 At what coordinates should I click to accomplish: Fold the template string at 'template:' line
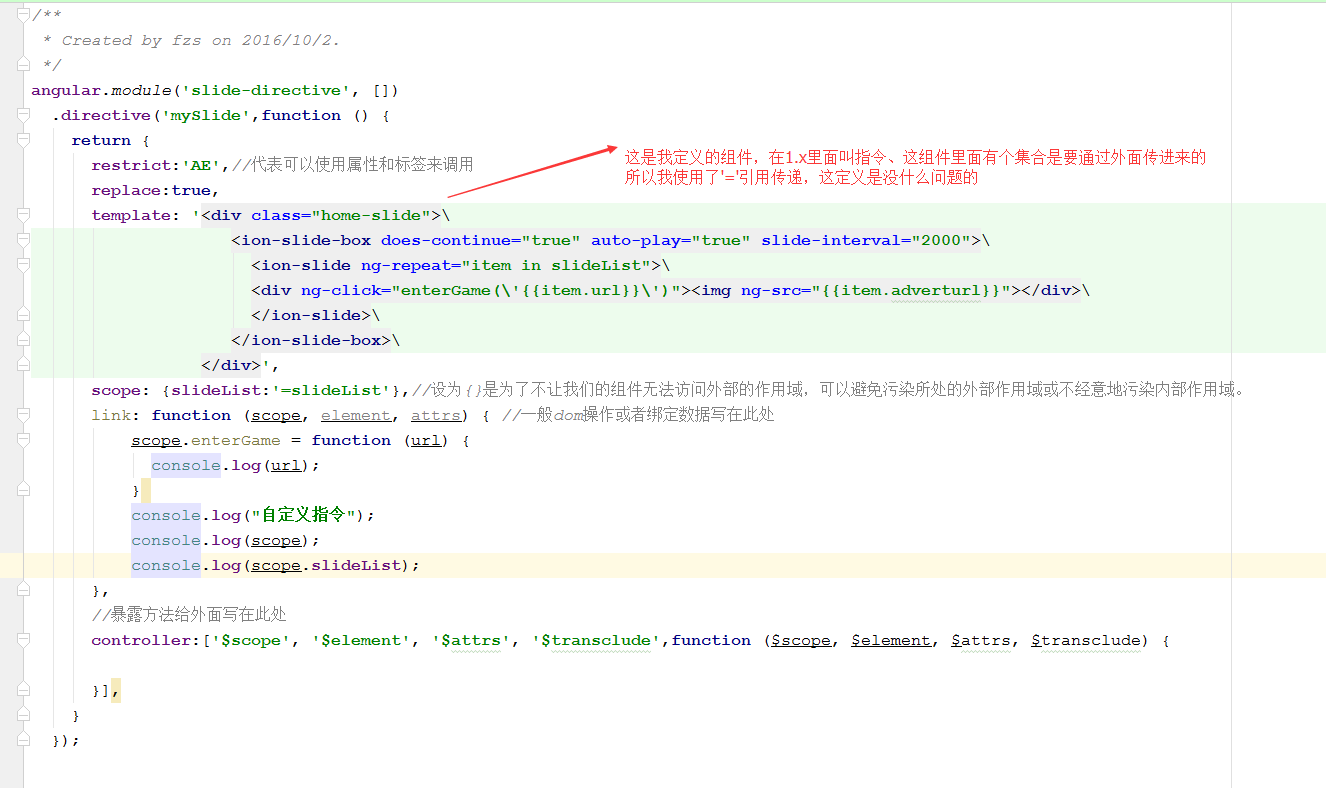[x=24, y=215]
